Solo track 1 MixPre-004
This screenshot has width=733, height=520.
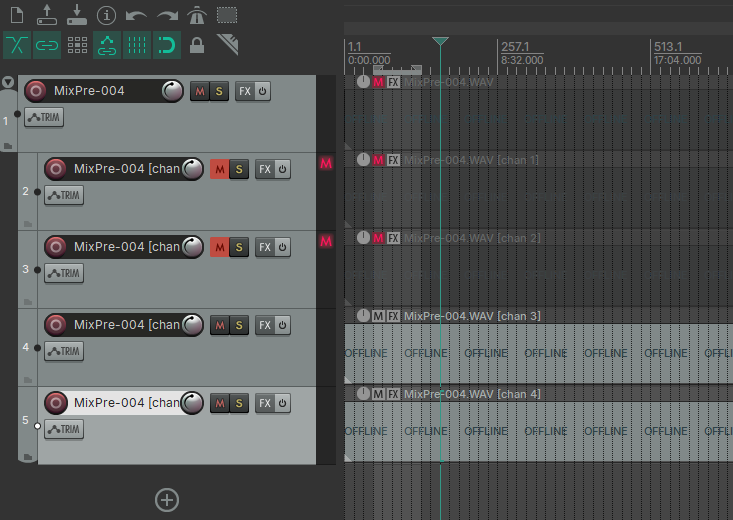[219, 91]
